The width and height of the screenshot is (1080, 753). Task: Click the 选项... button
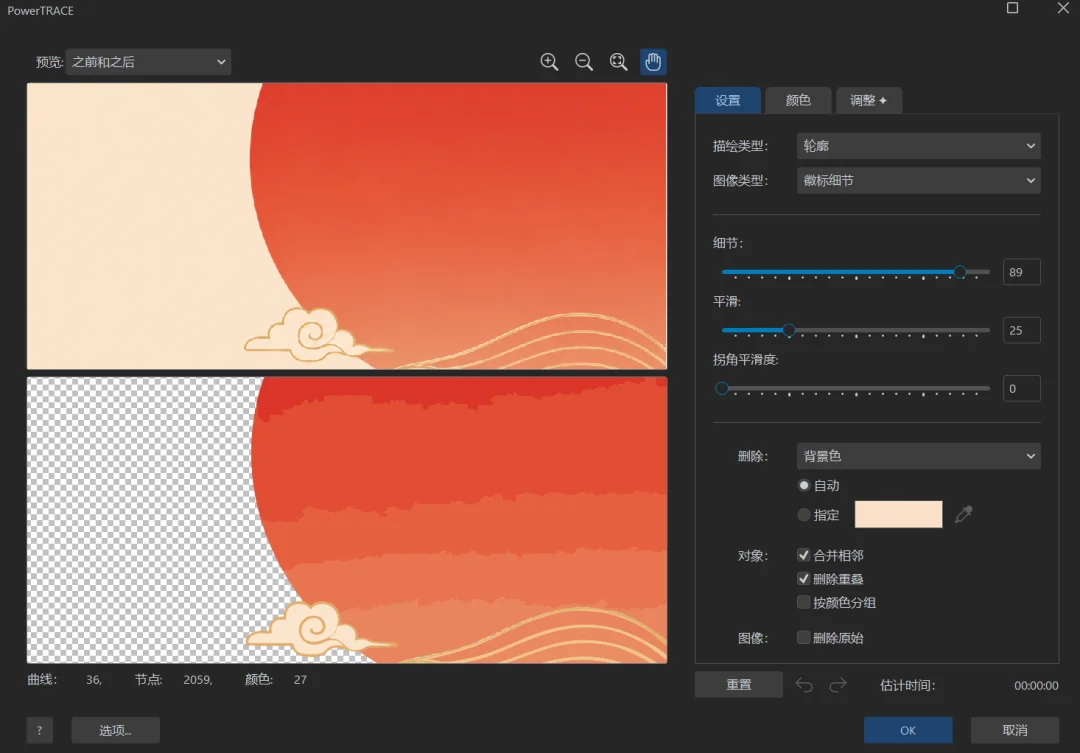(x=115, y=730)
